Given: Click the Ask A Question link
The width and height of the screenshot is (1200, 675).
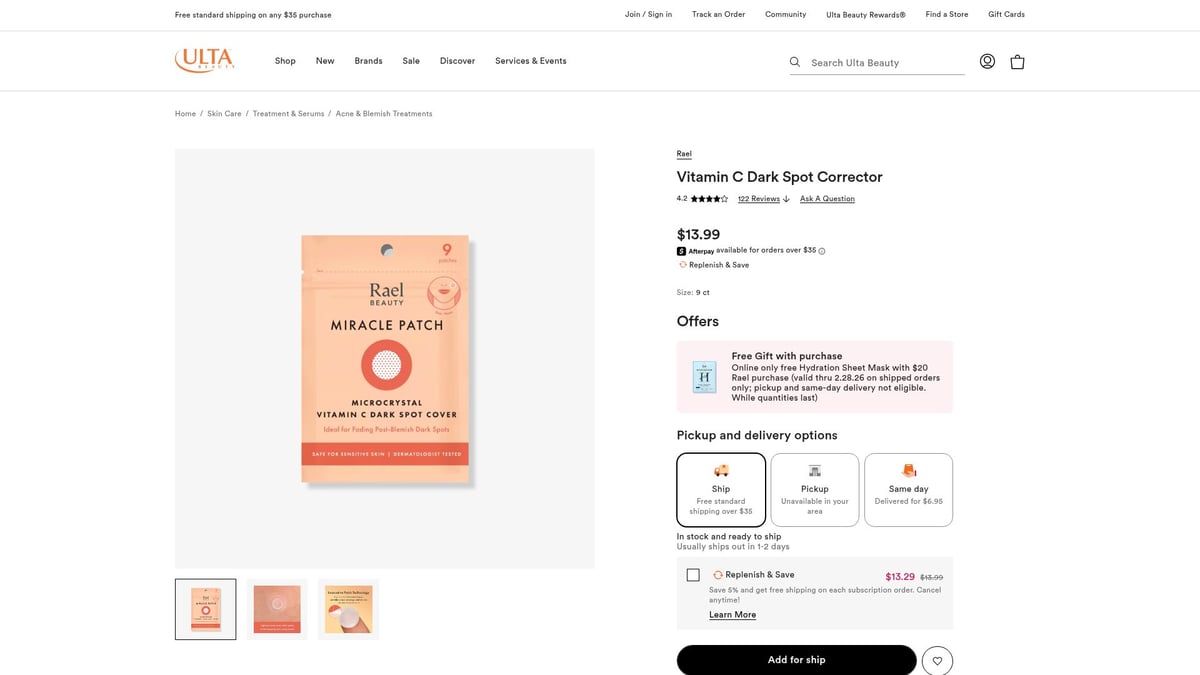Looking at the screenshot, I should click(x=827, y=198).
